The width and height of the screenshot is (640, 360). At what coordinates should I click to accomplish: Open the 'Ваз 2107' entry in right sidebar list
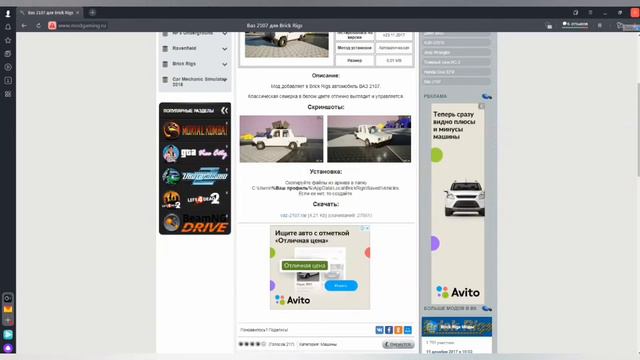457,82
